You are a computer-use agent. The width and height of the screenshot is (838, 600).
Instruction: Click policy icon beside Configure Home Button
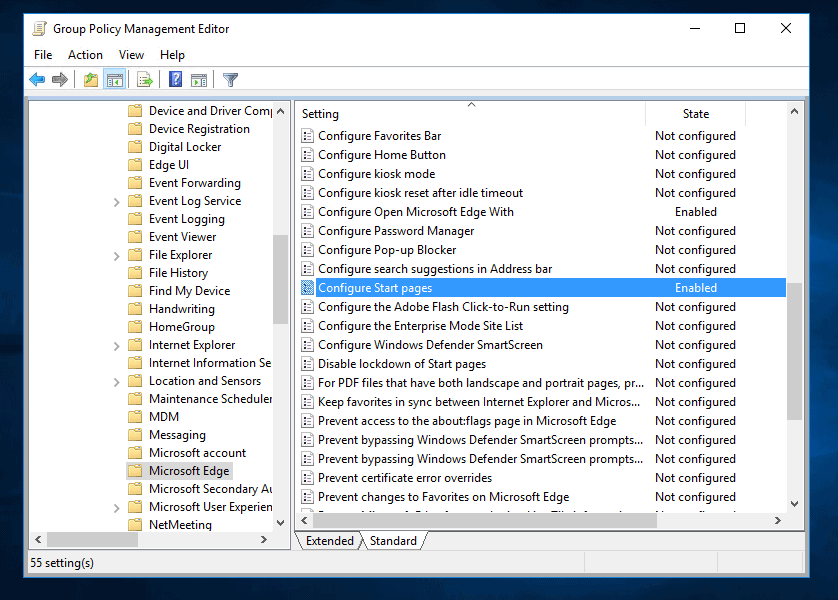coord(307,155)
